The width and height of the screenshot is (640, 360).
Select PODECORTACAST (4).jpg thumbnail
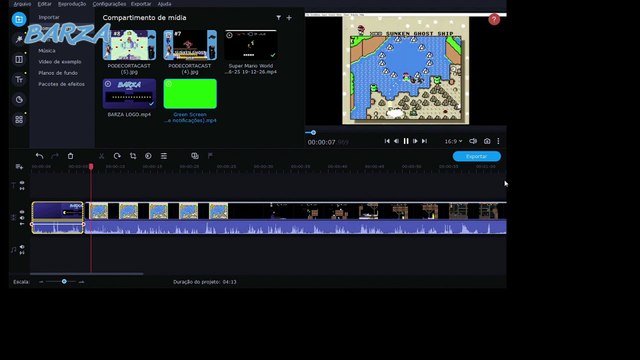point(190,45)
